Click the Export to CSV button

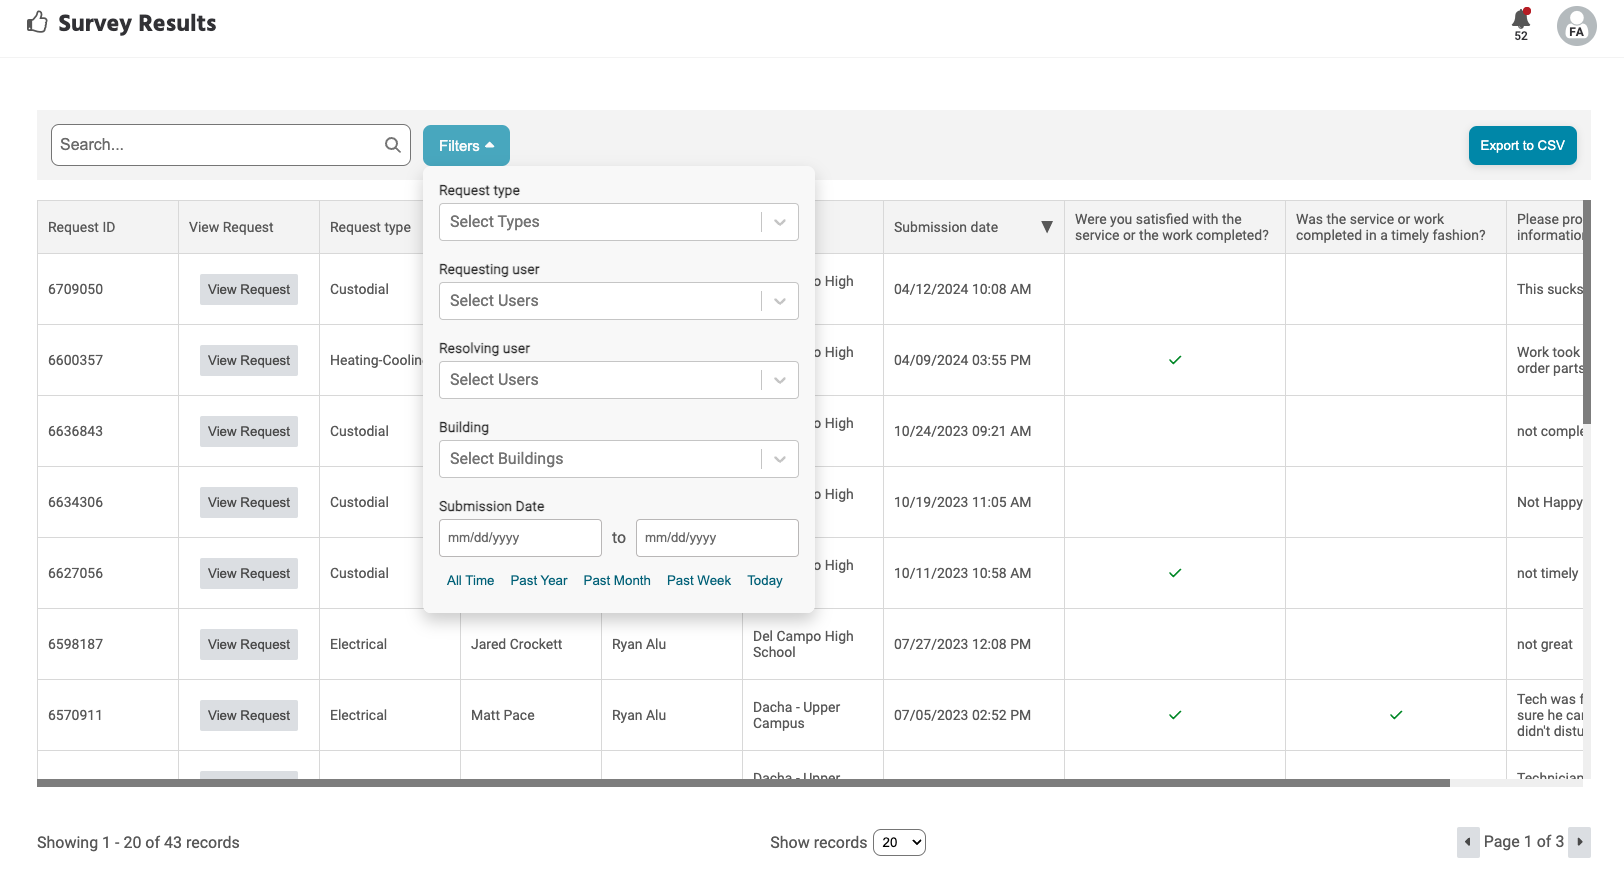pyautogui.click(x=1522, y=146)
